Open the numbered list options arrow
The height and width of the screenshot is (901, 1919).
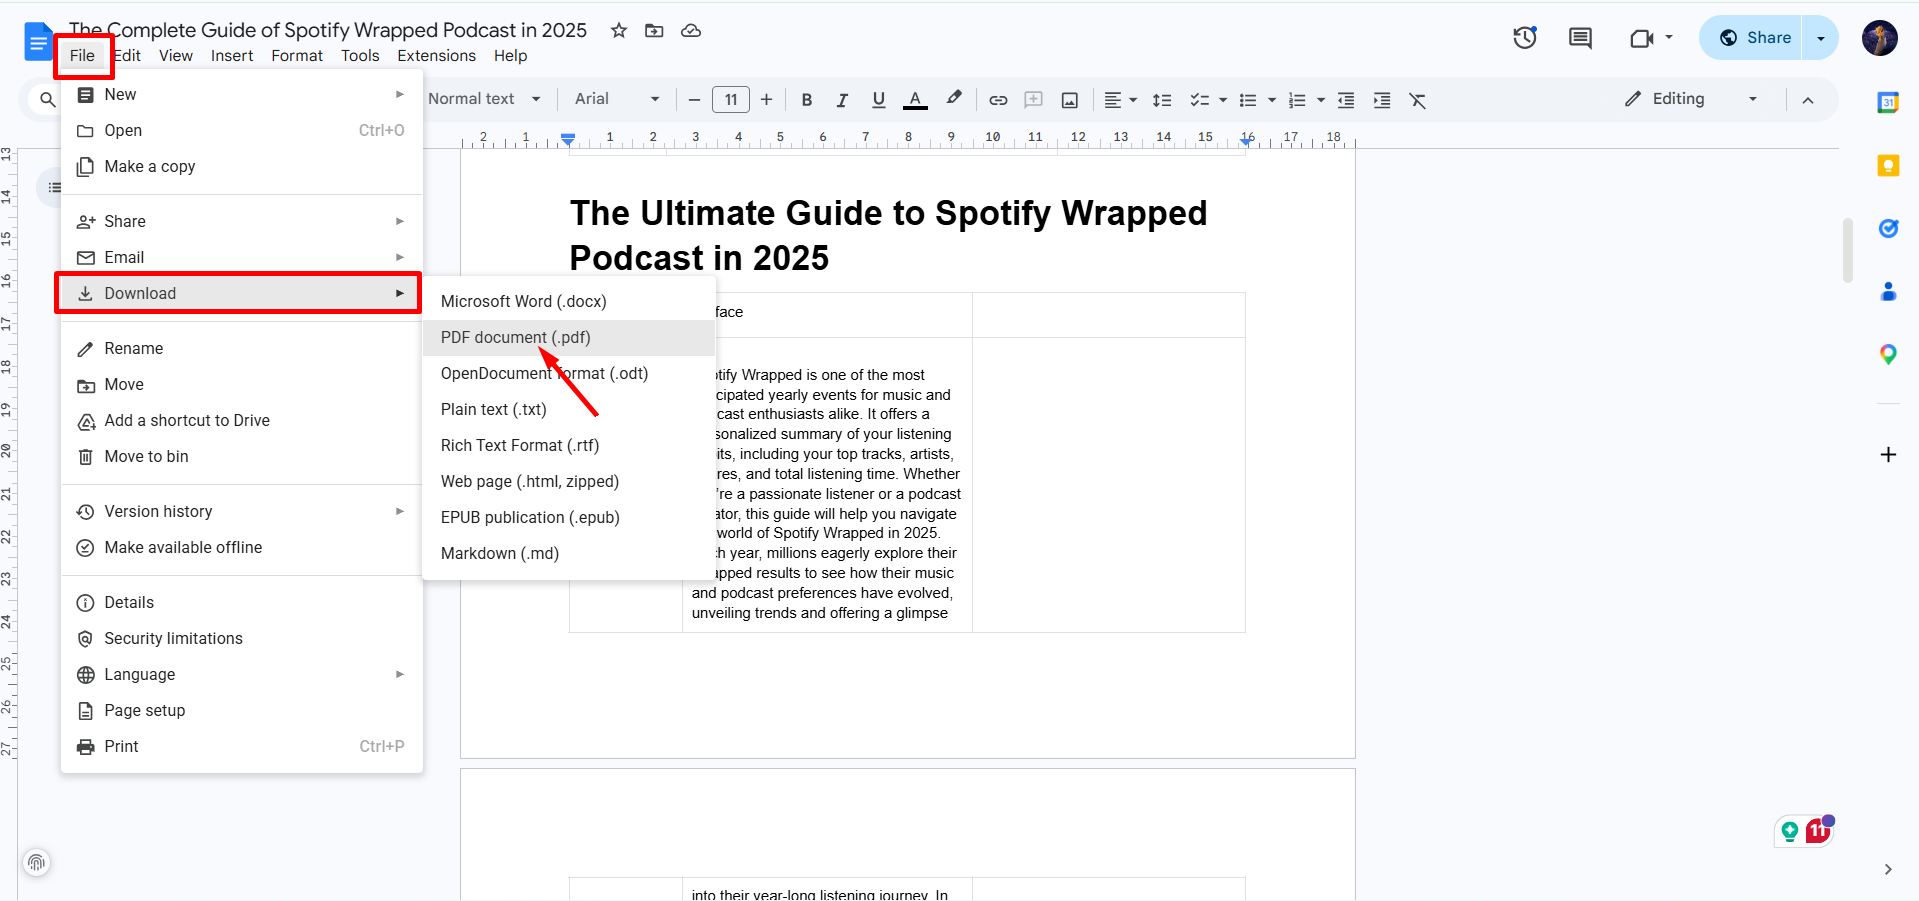pos(1321,99)
